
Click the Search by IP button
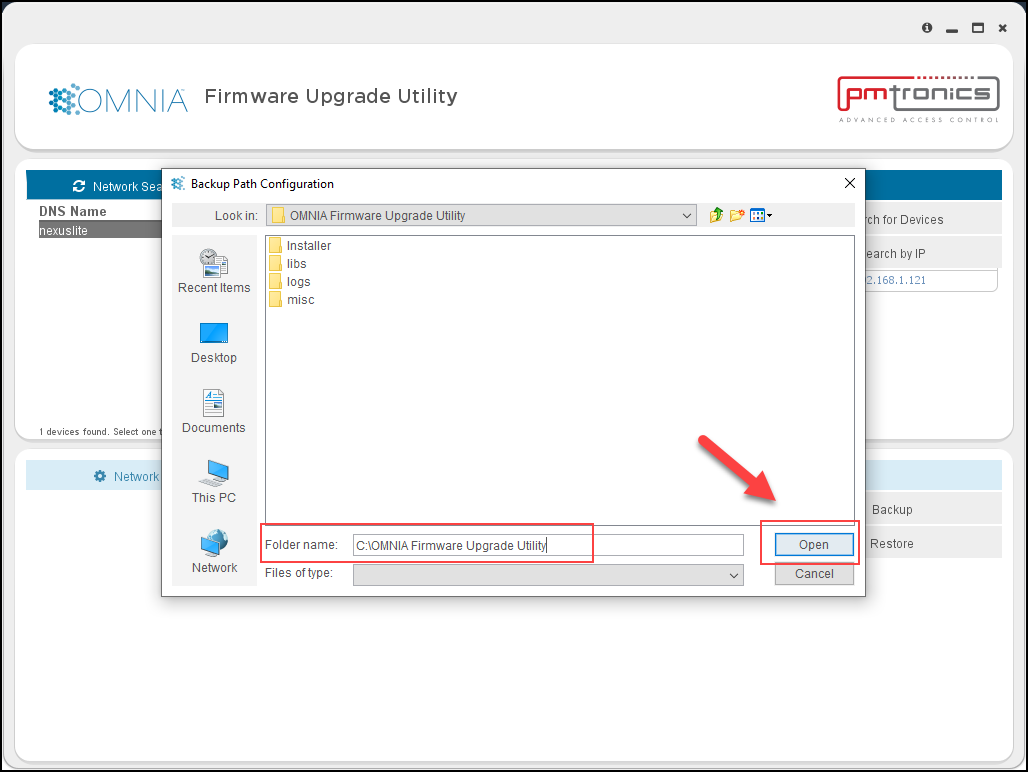pyautogui.click(x=934, y=253)
